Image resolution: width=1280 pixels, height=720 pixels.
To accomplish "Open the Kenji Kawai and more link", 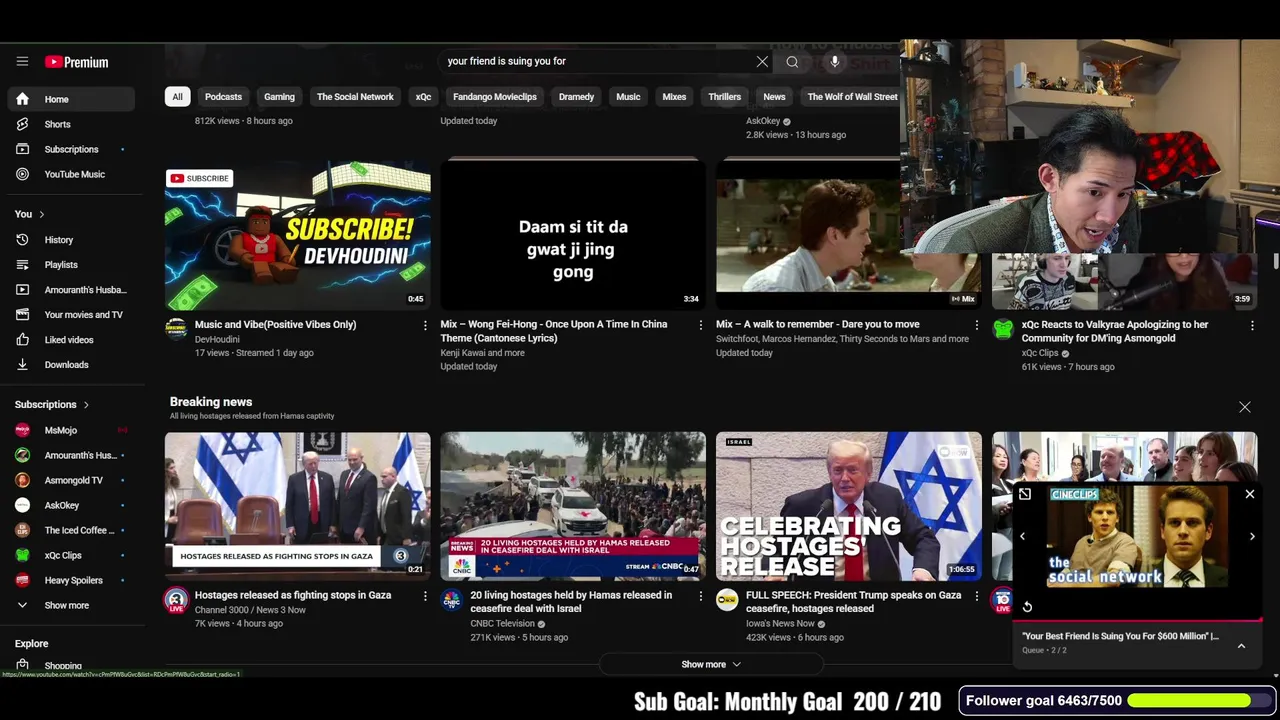I will click(x=482, y=353).
